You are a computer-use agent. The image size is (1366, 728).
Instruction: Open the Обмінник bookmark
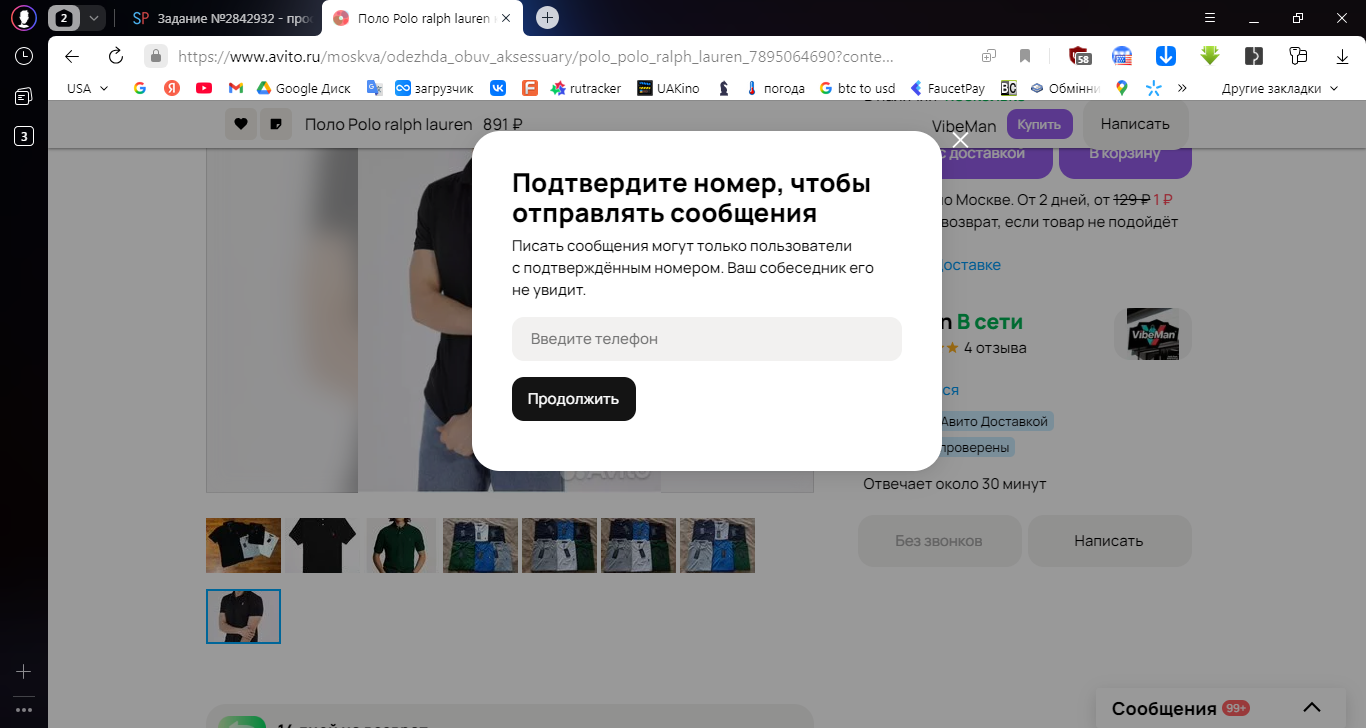[1065, 88]
